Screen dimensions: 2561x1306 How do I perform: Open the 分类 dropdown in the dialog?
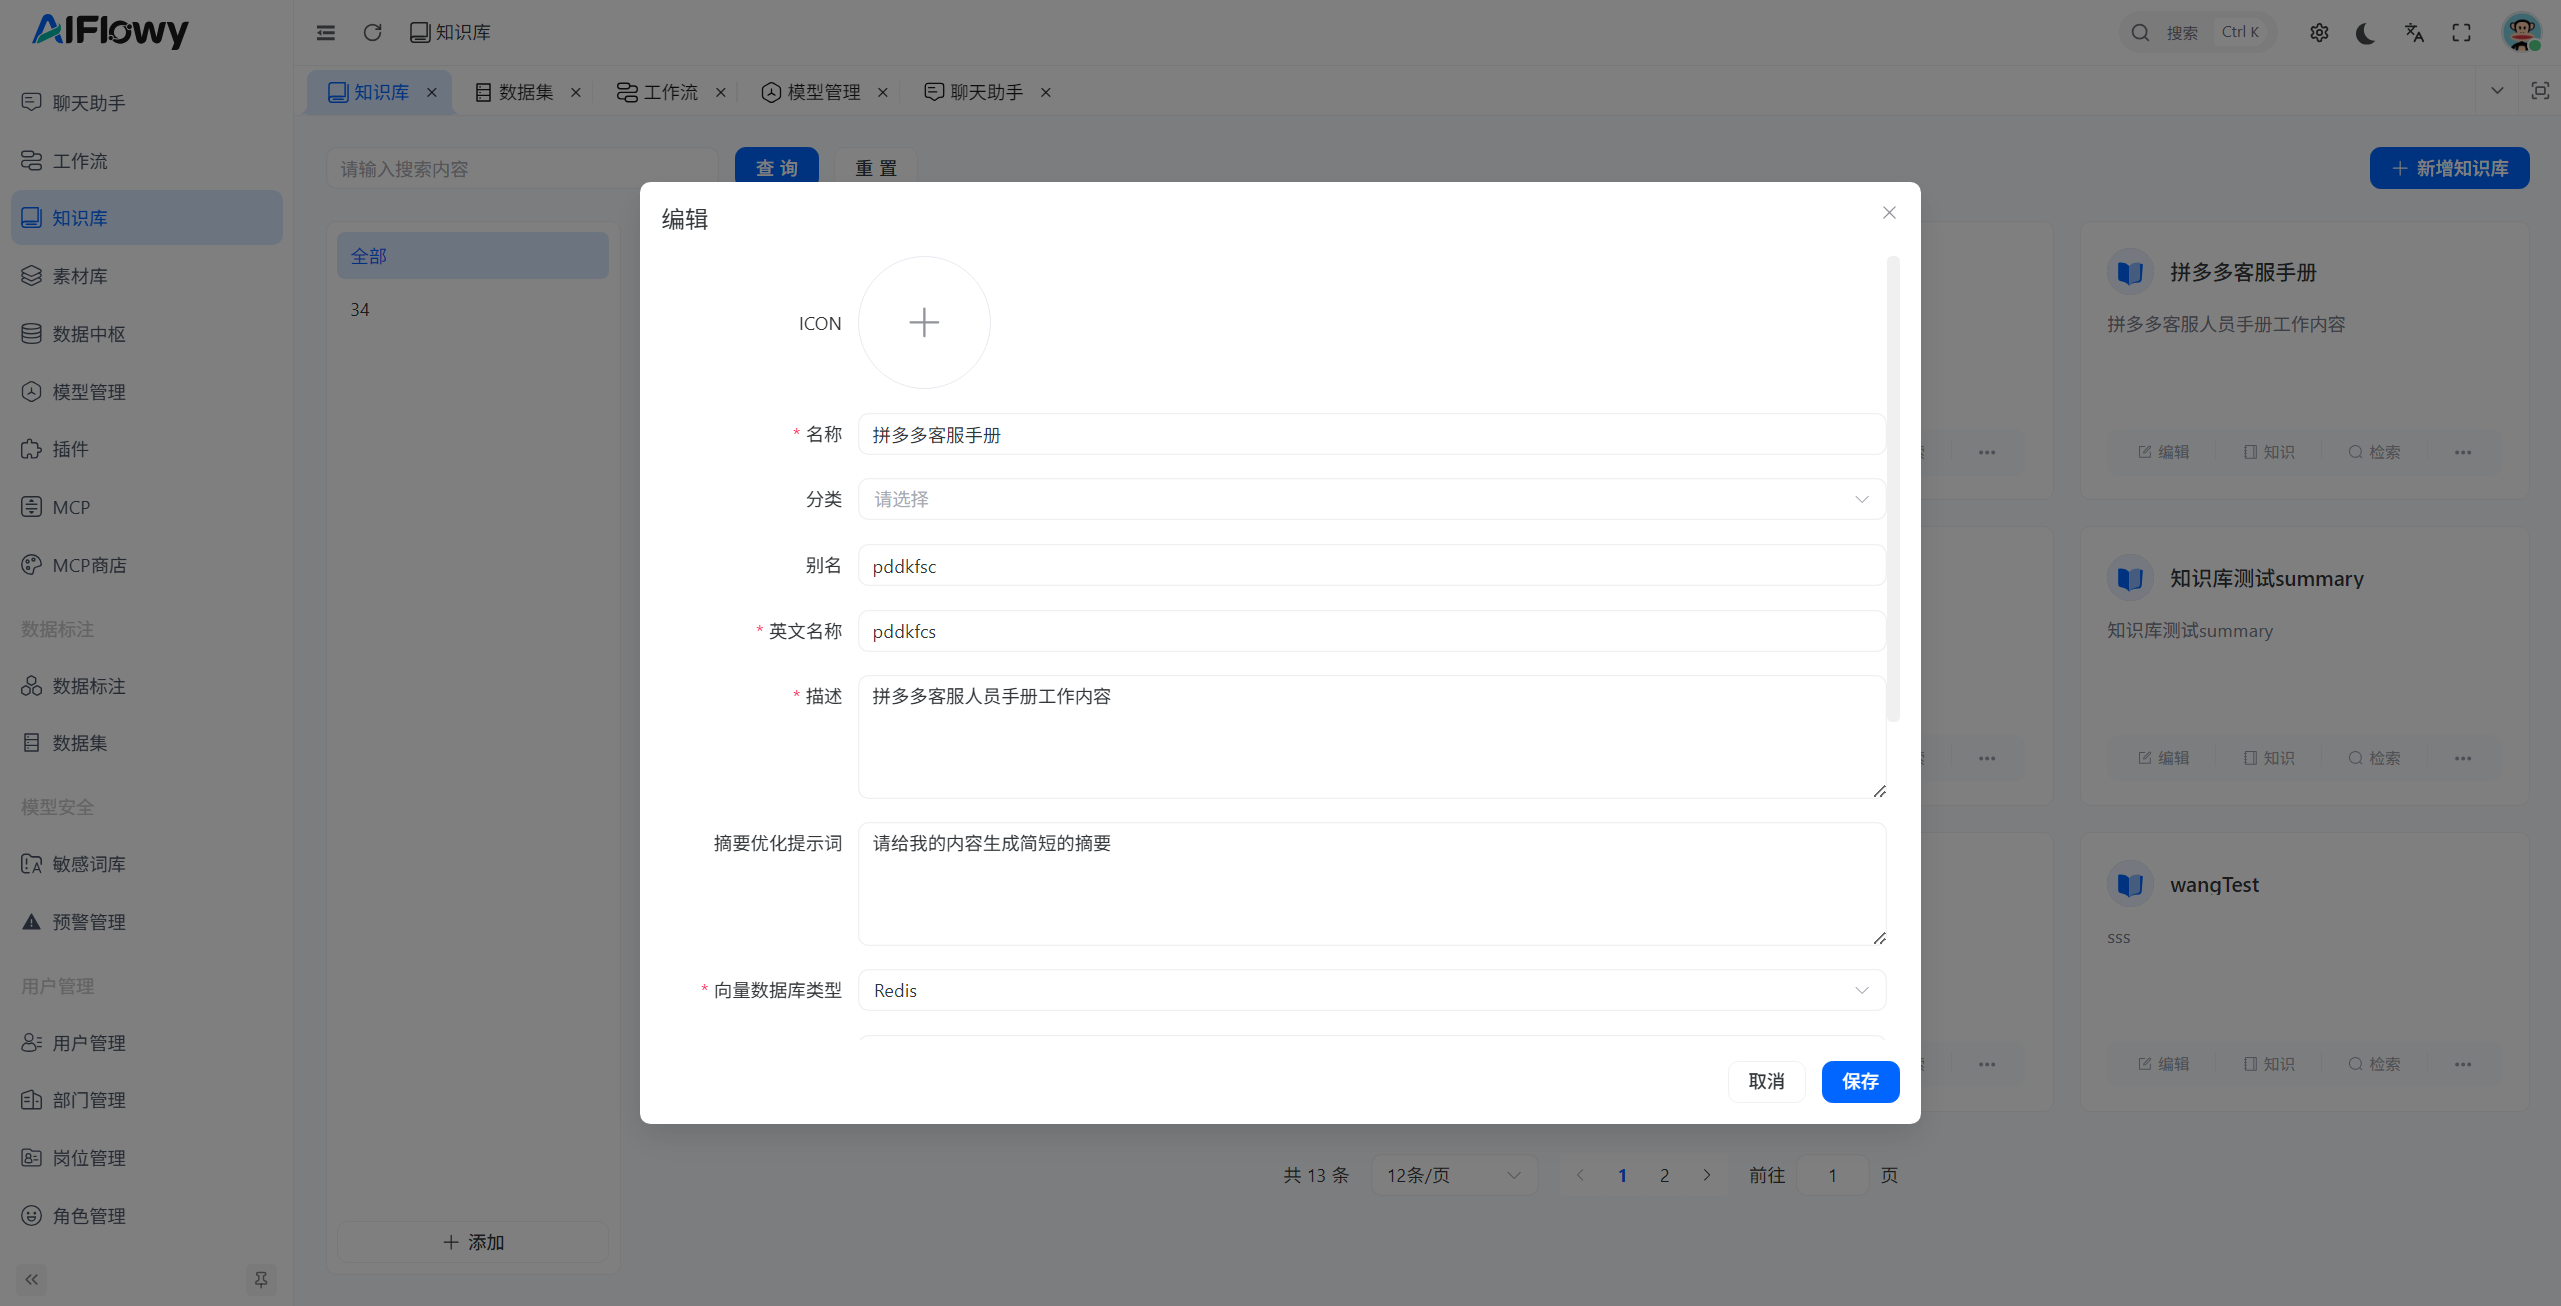tap(1370, 499)
